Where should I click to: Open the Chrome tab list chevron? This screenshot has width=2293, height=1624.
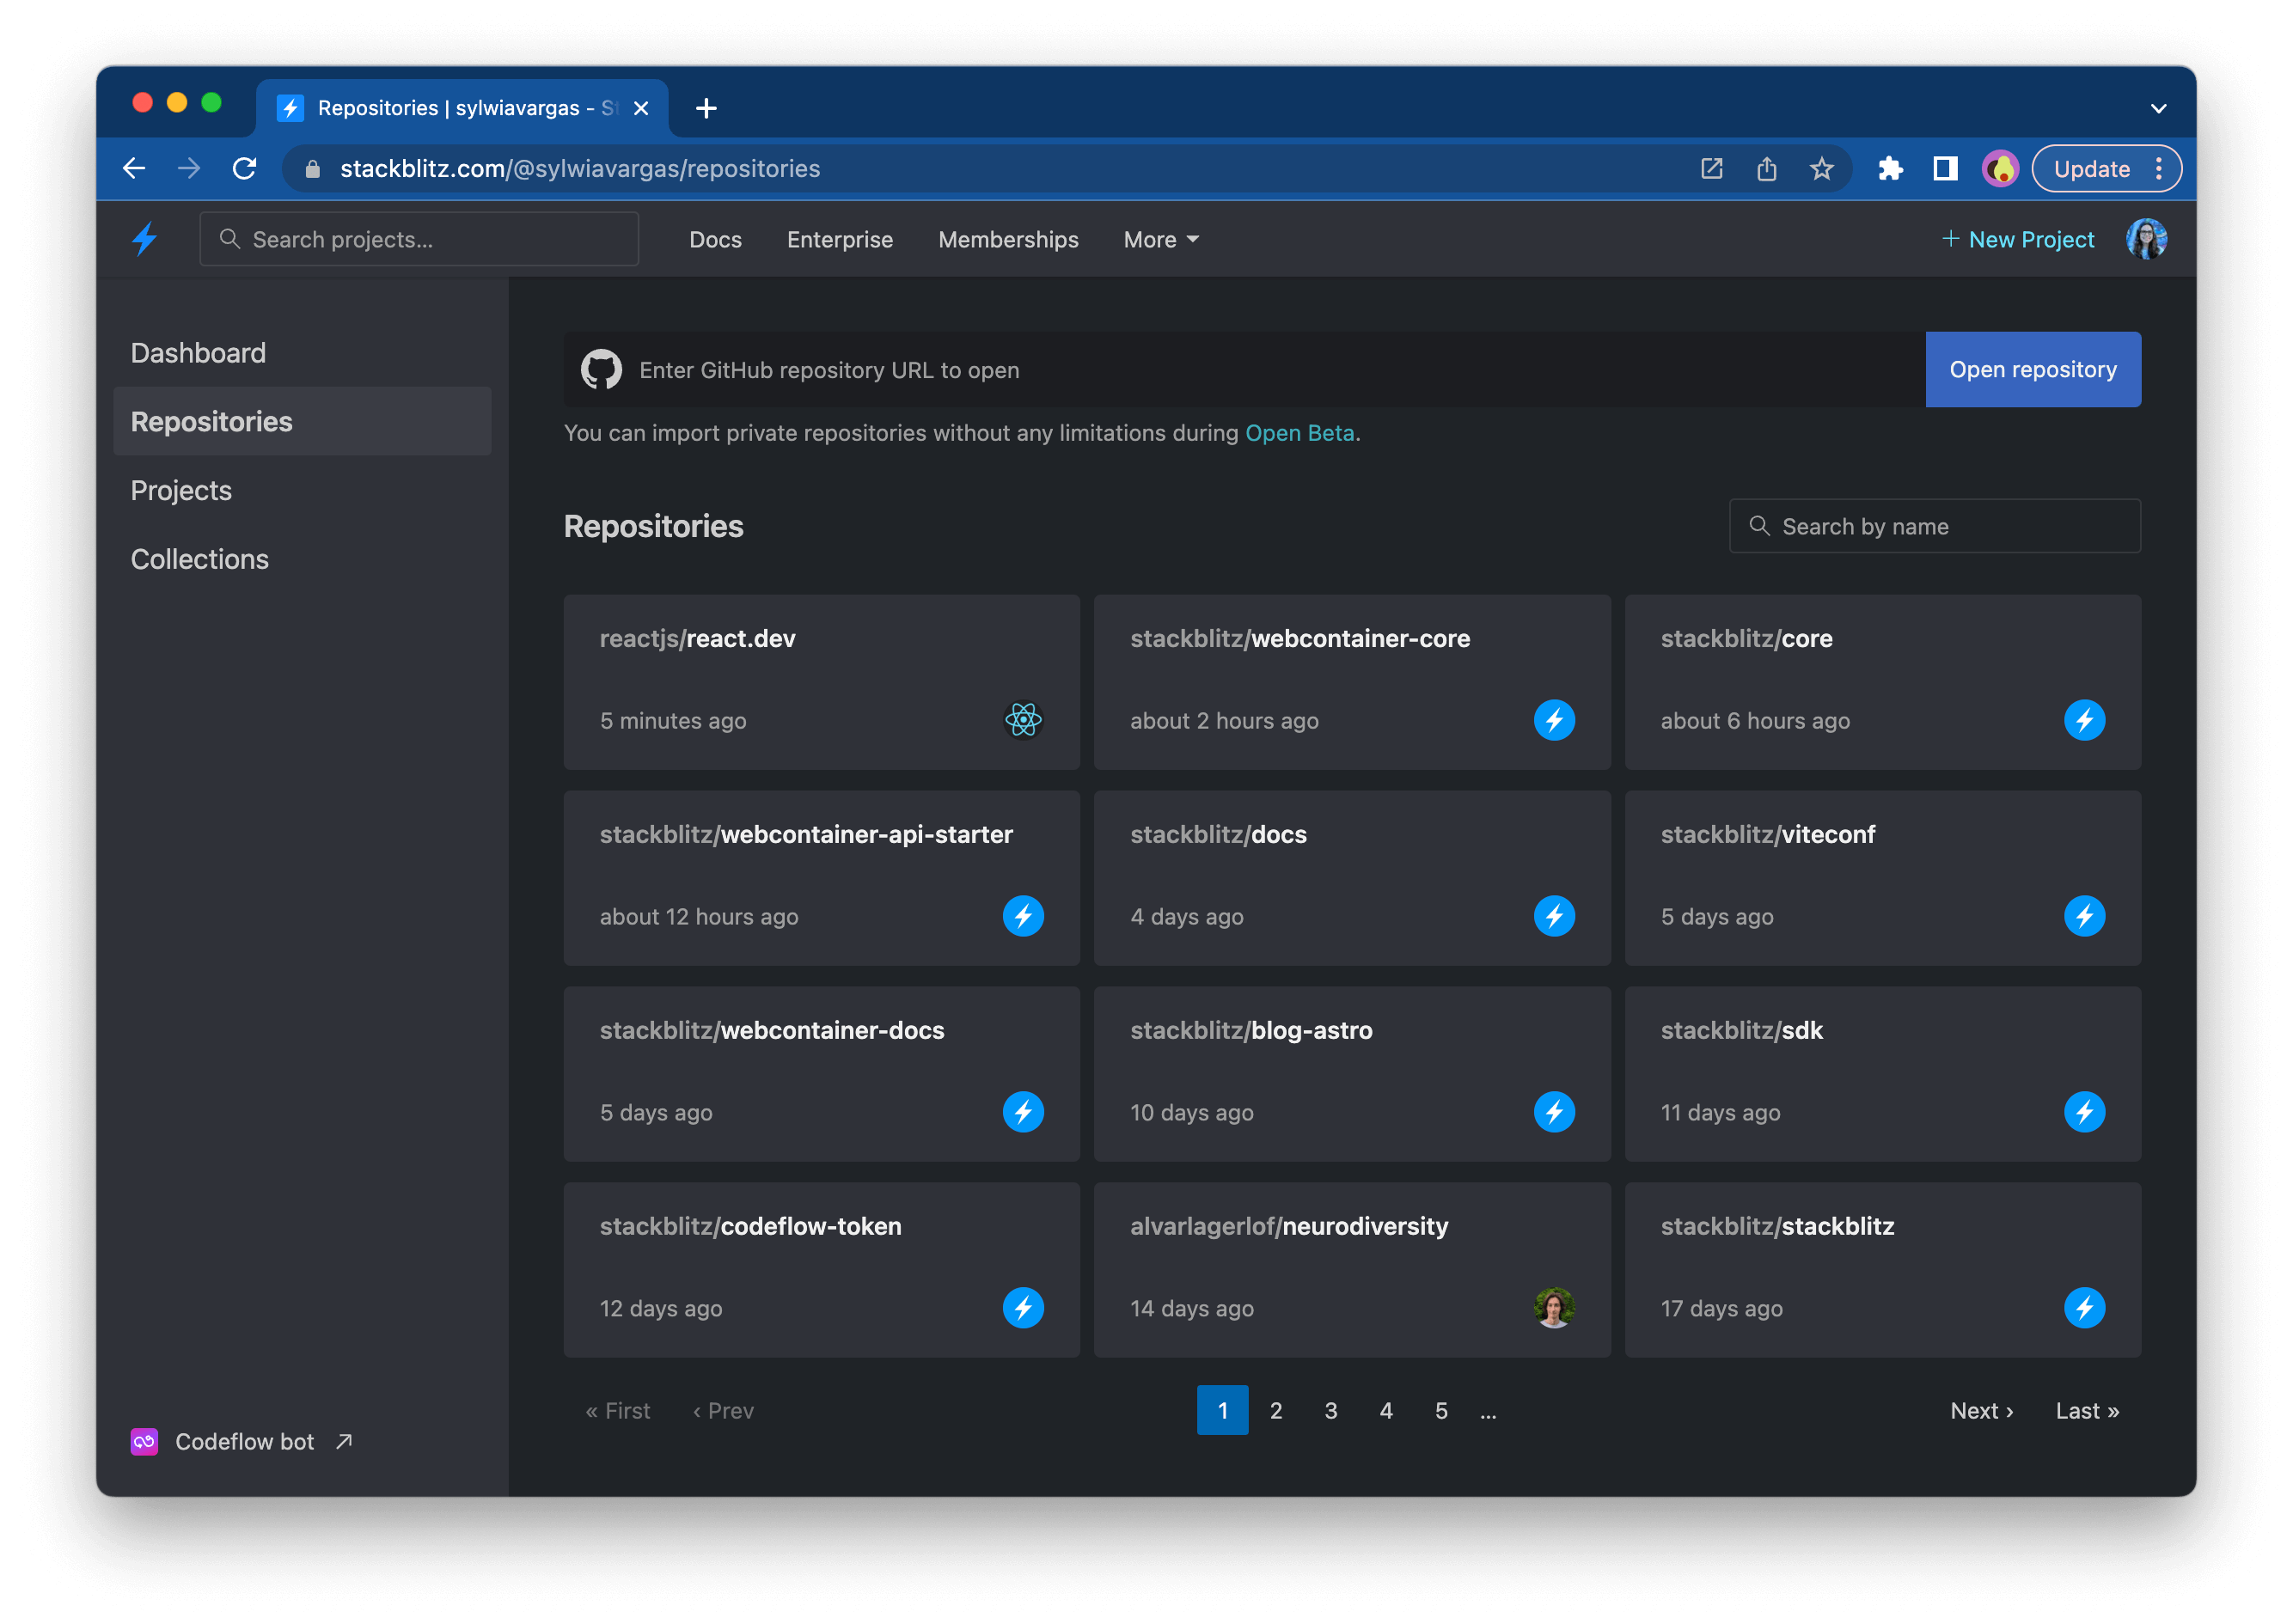pyautogui.click(x=2158, y=108)
